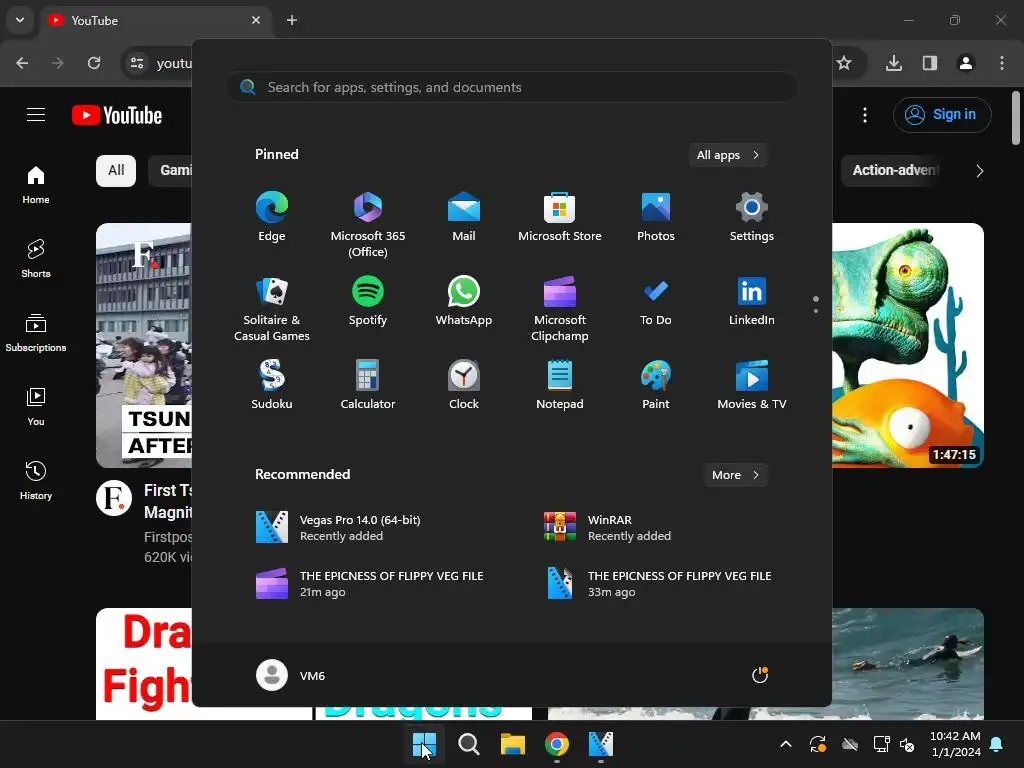Open a new Chrome tab
Viewport: 1024px width, 768px height.
[x=292, y=20]
